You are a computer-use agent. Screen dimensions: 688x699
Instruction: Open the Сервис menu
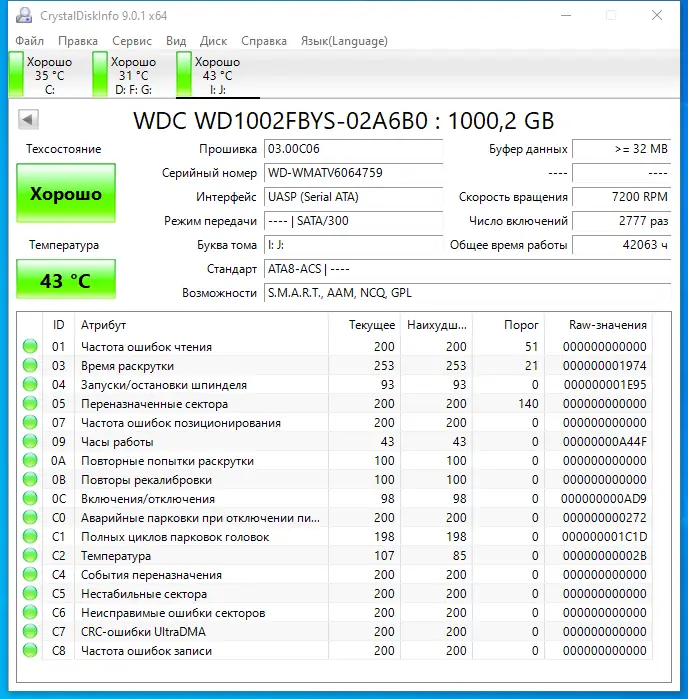(x=132, y=41)
